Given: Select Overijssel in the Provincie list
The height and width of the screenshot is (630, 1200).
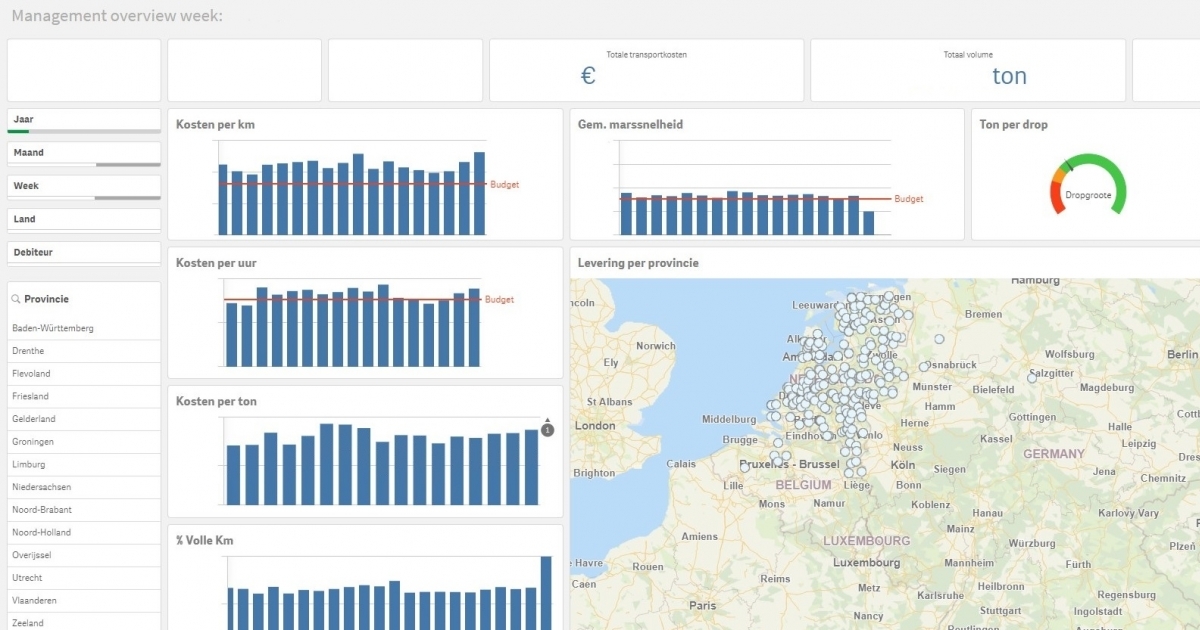Looking at the screenshot, I should pos(84,555).
